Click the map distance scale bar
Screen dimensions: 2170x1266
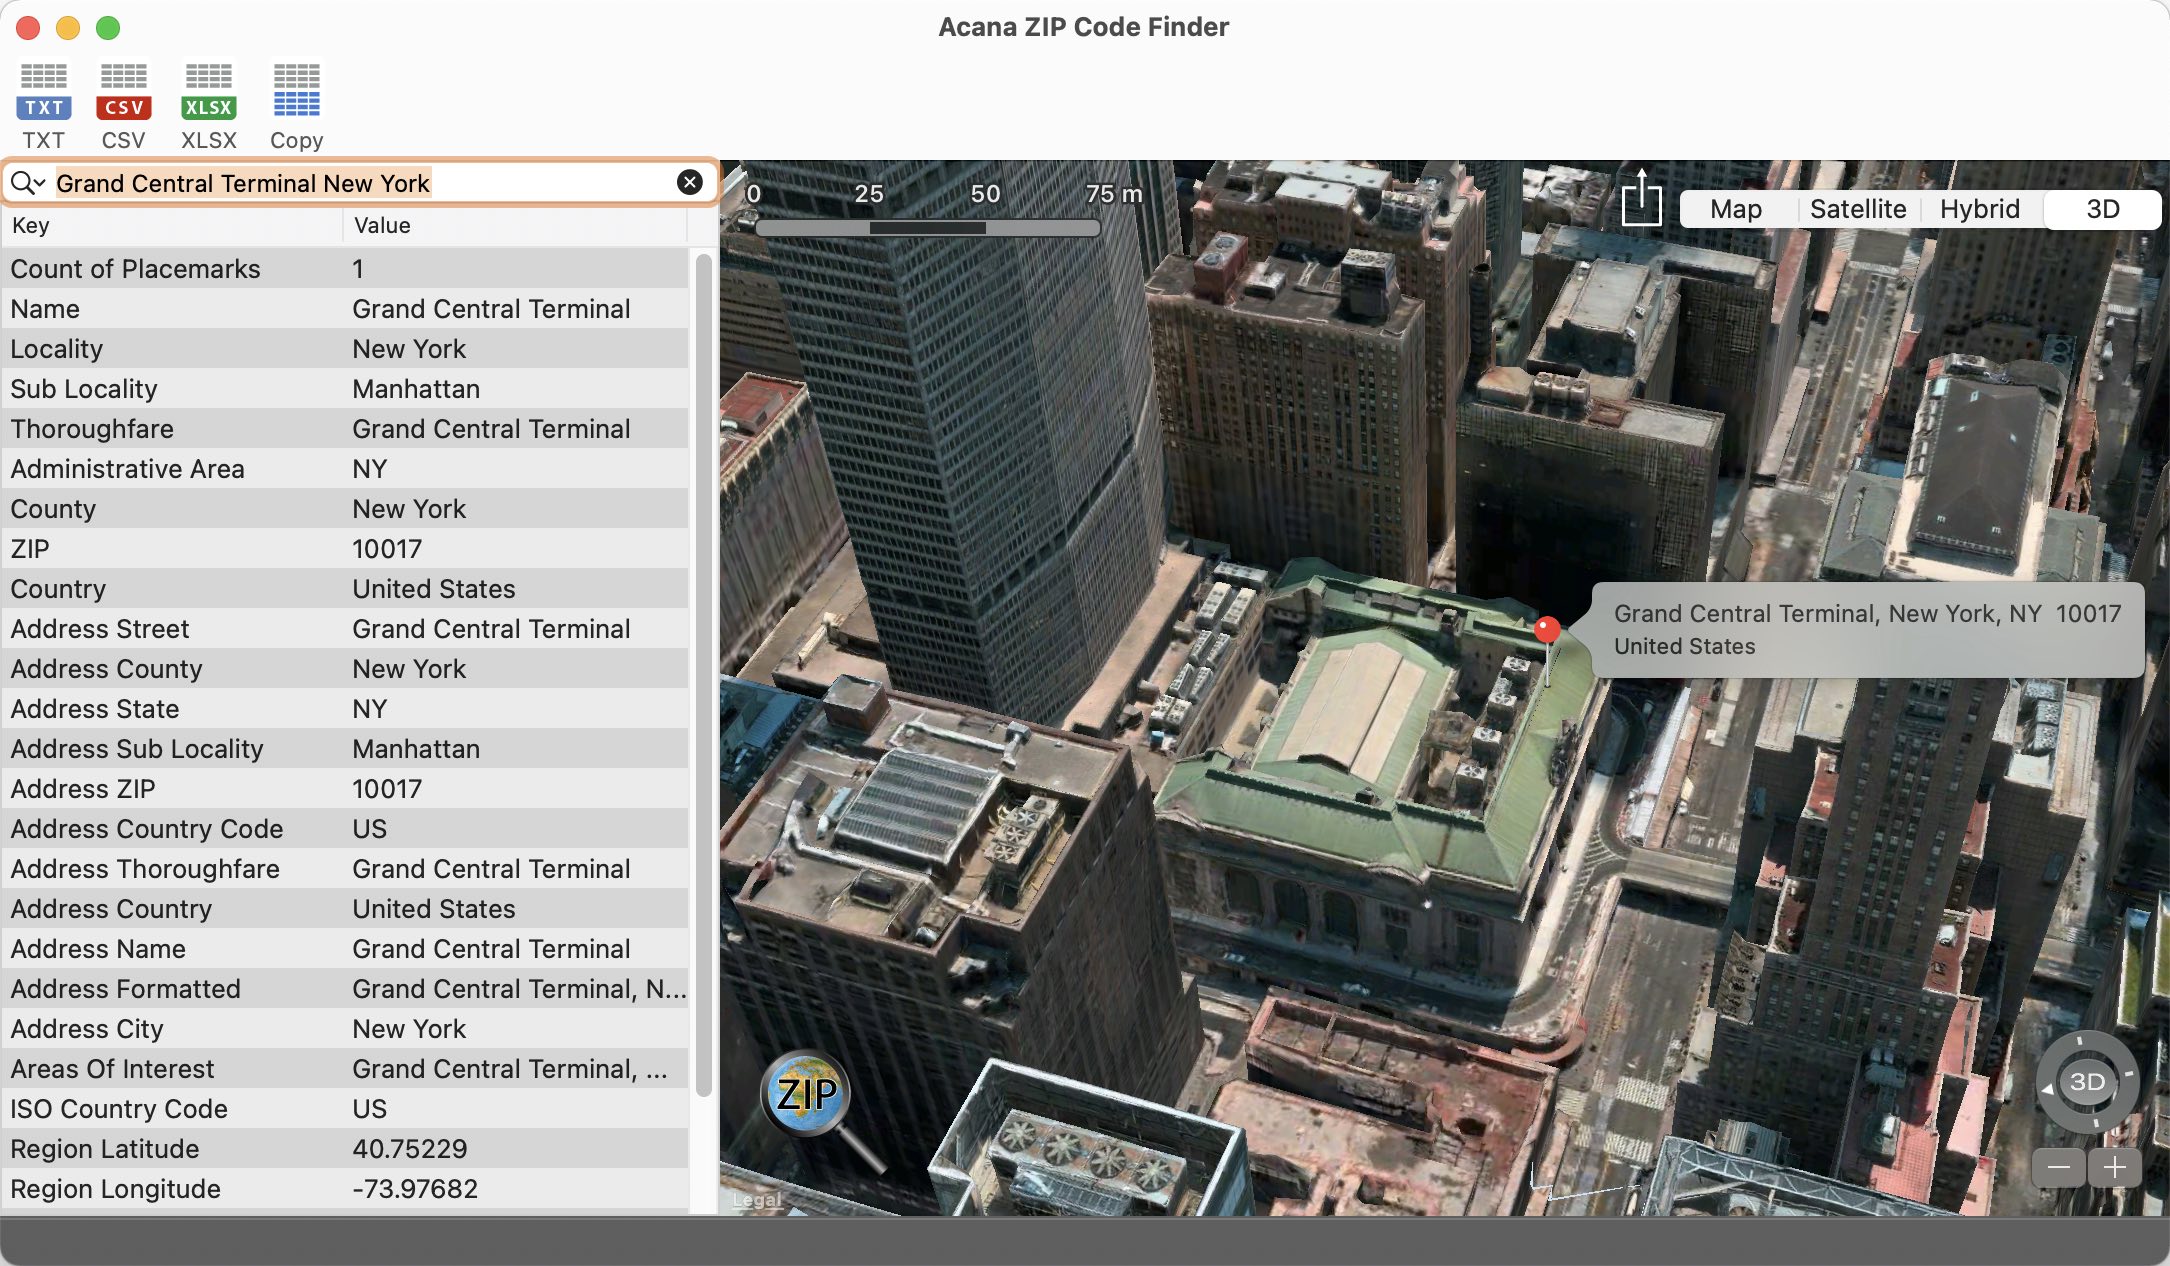pos(928,228)
